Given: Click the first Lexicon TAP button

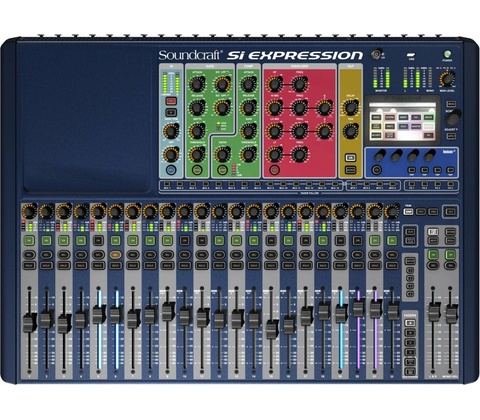Looking at the screenshot, I should point(412,170).
